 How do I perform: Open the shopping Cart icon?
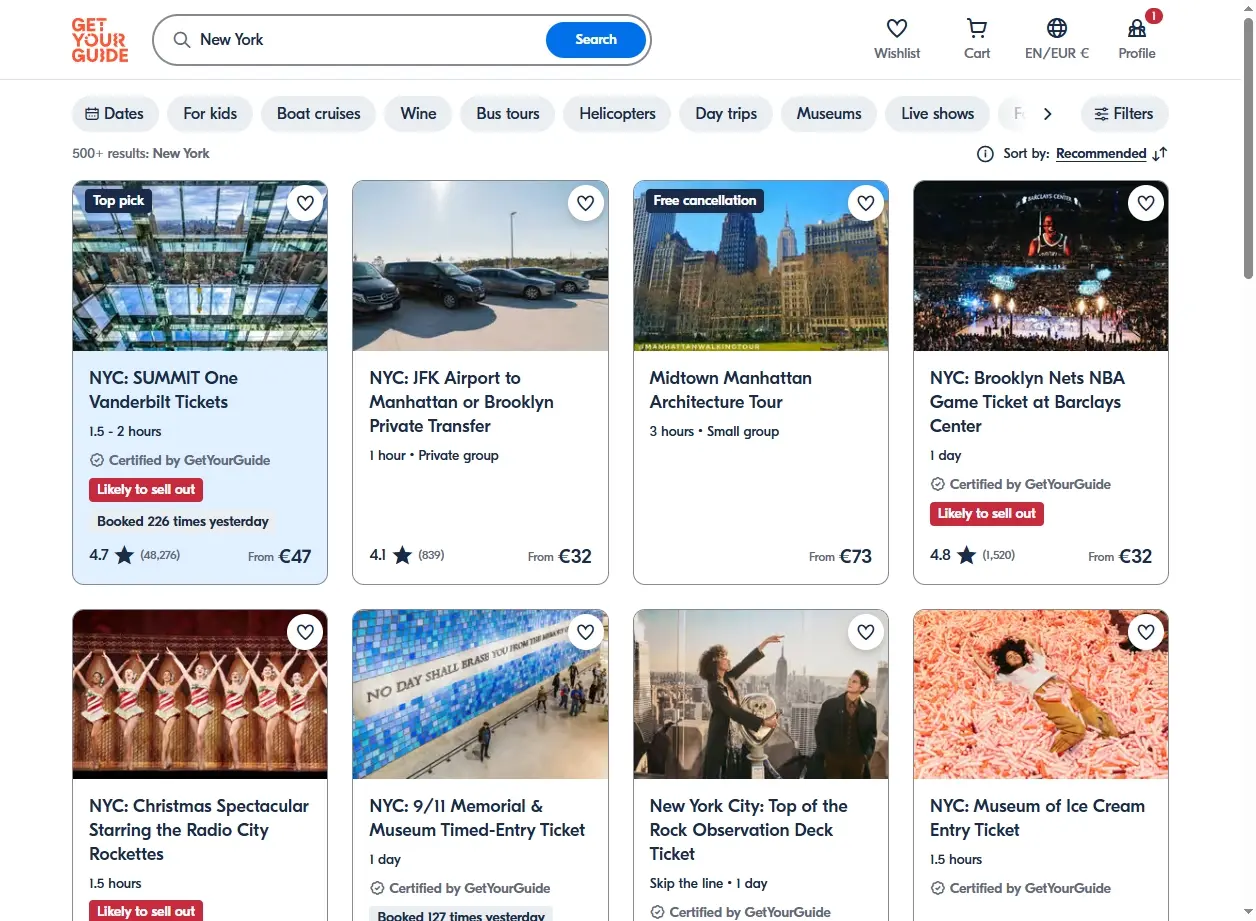click(x=977, y=28)
